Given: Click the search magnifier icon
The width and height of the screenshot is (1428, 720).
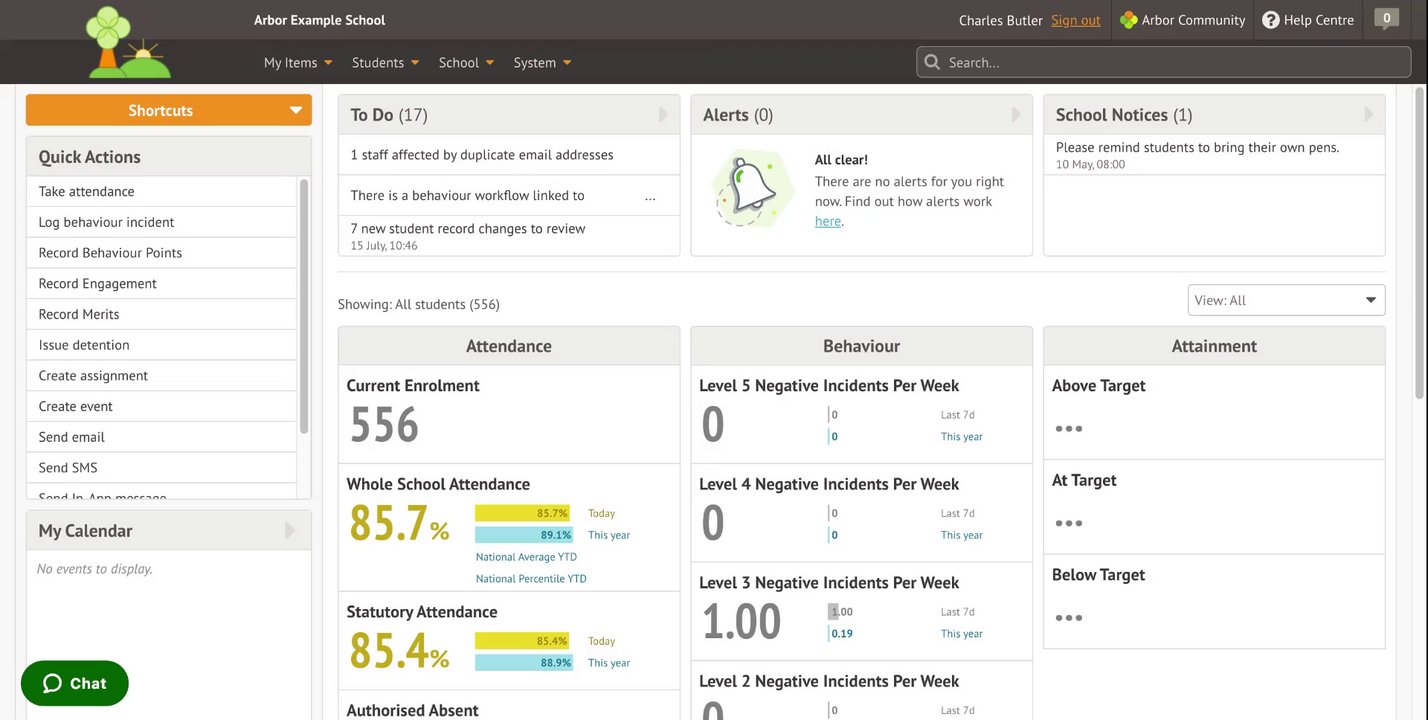Looking at the screenshot, I should (932, 62).
